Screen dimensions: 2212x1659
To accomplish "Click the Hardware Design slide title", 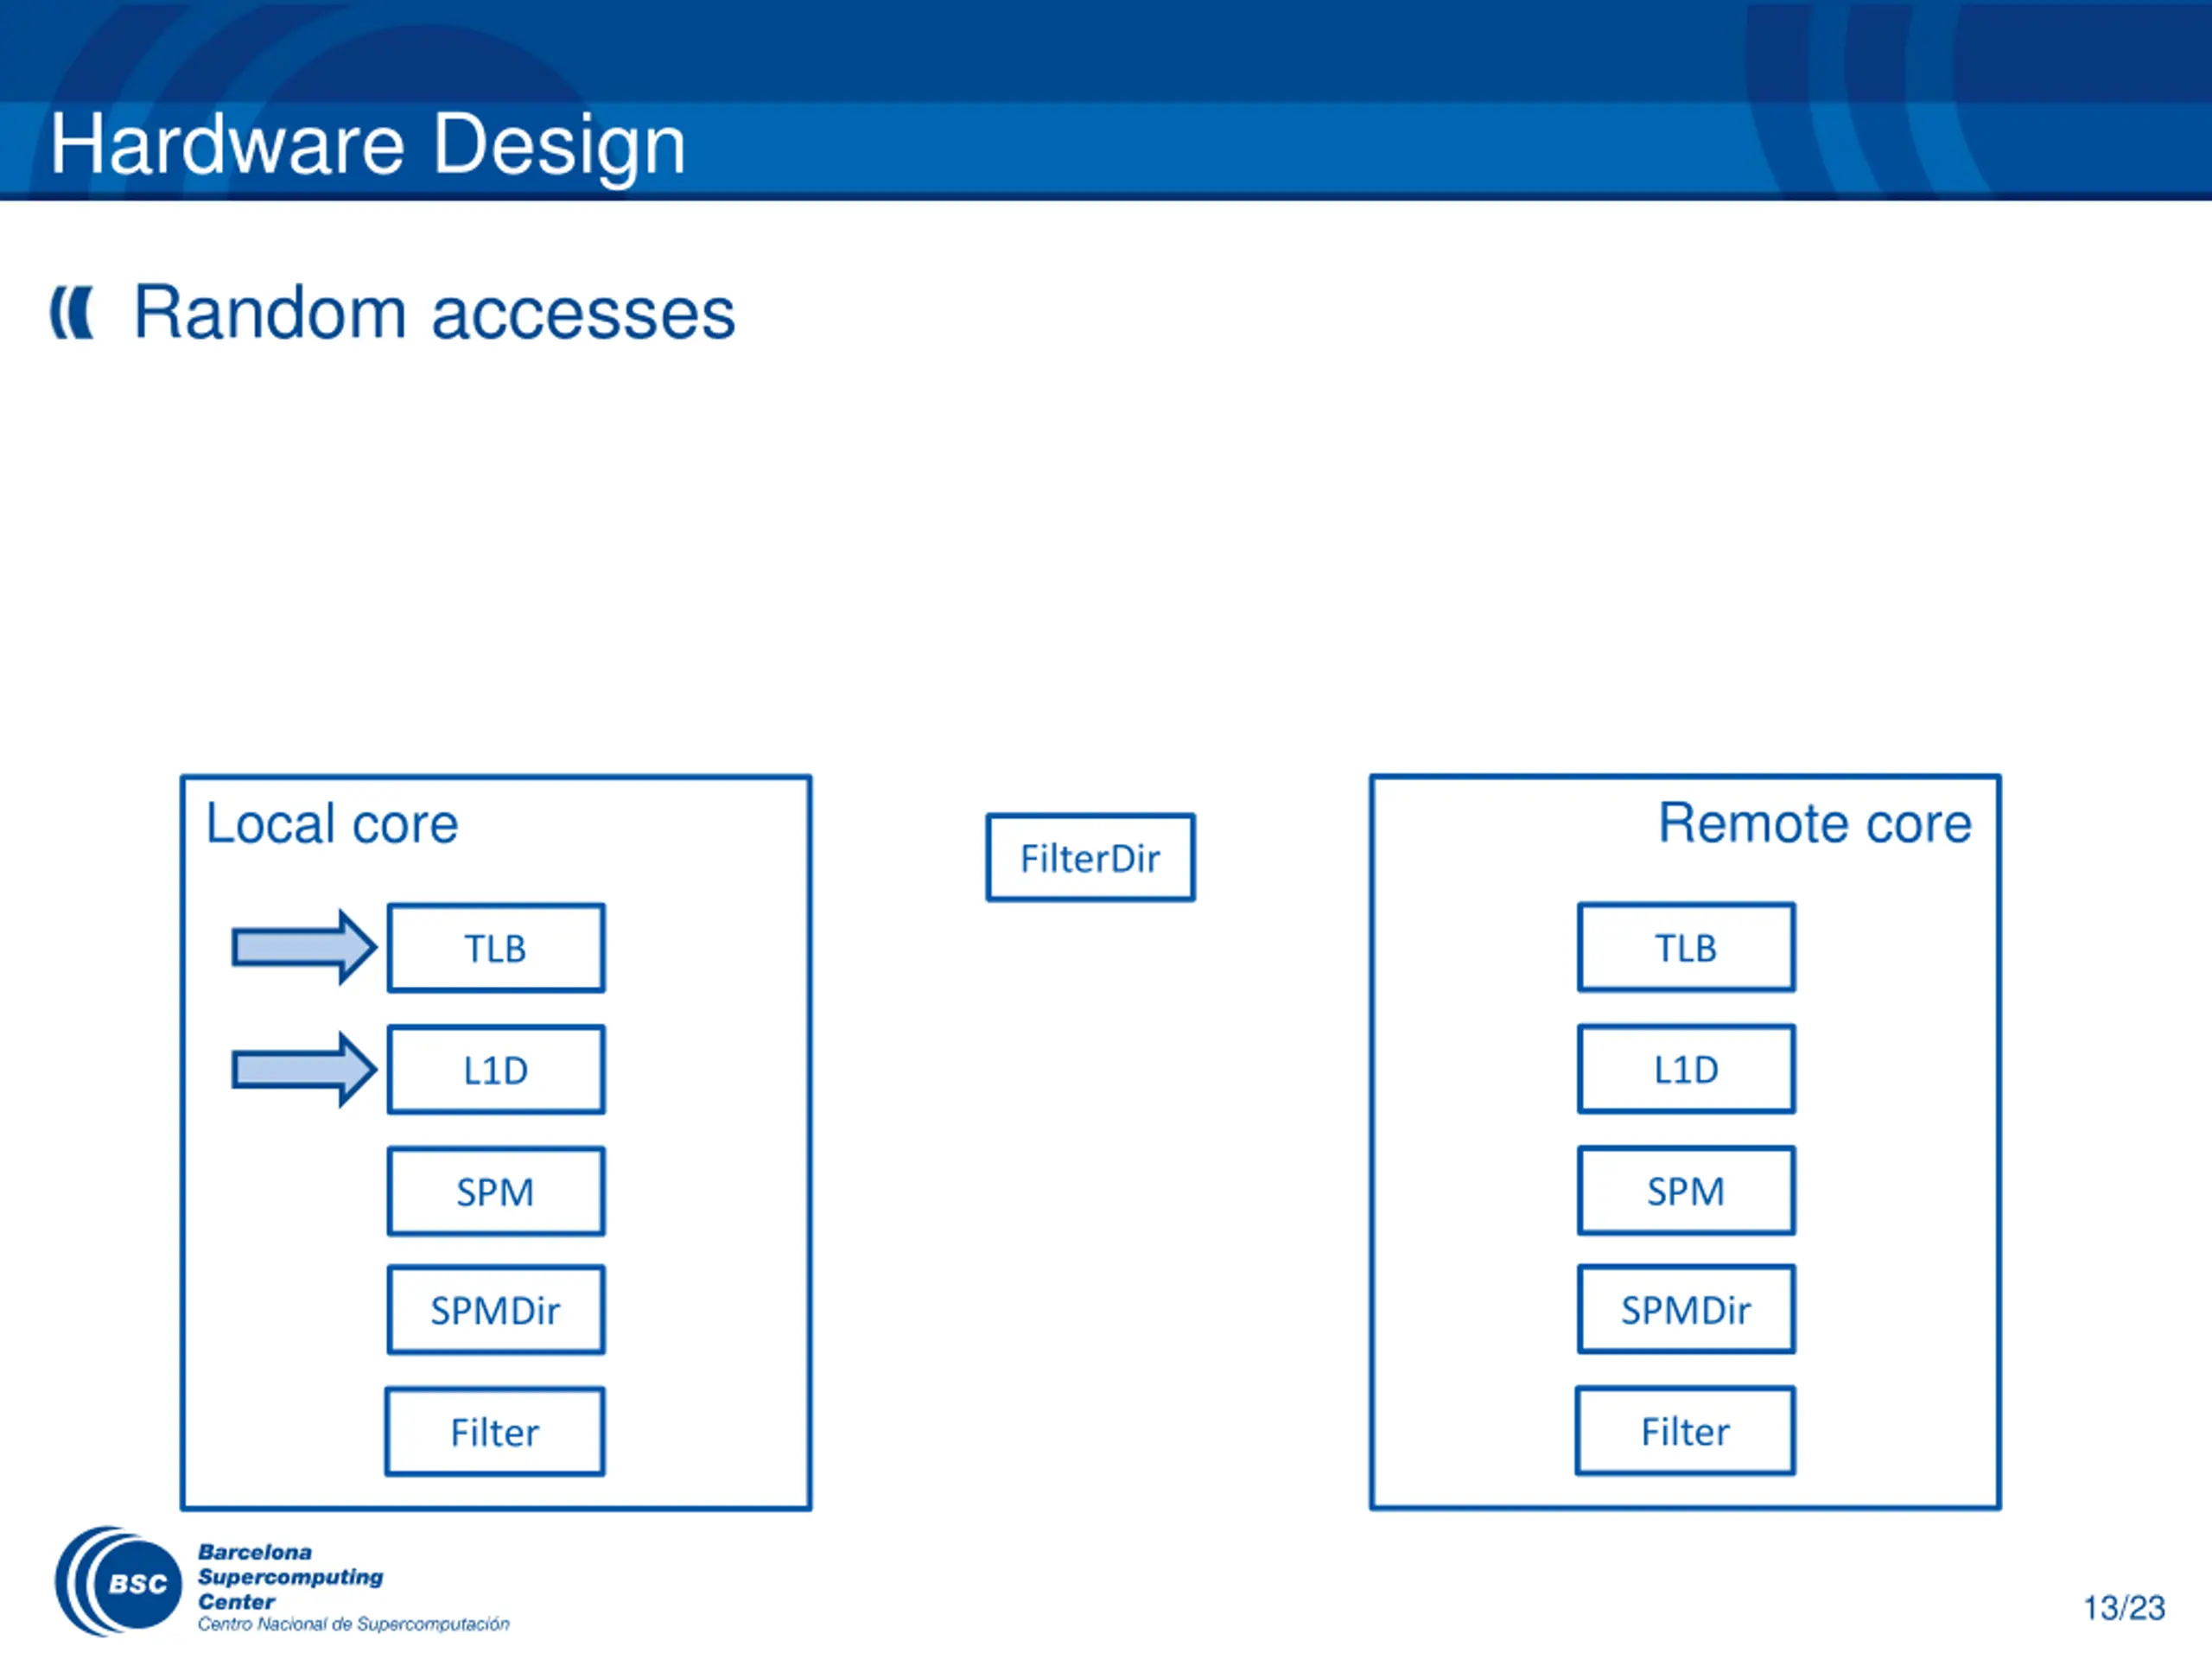I will (x=368, y=146).
